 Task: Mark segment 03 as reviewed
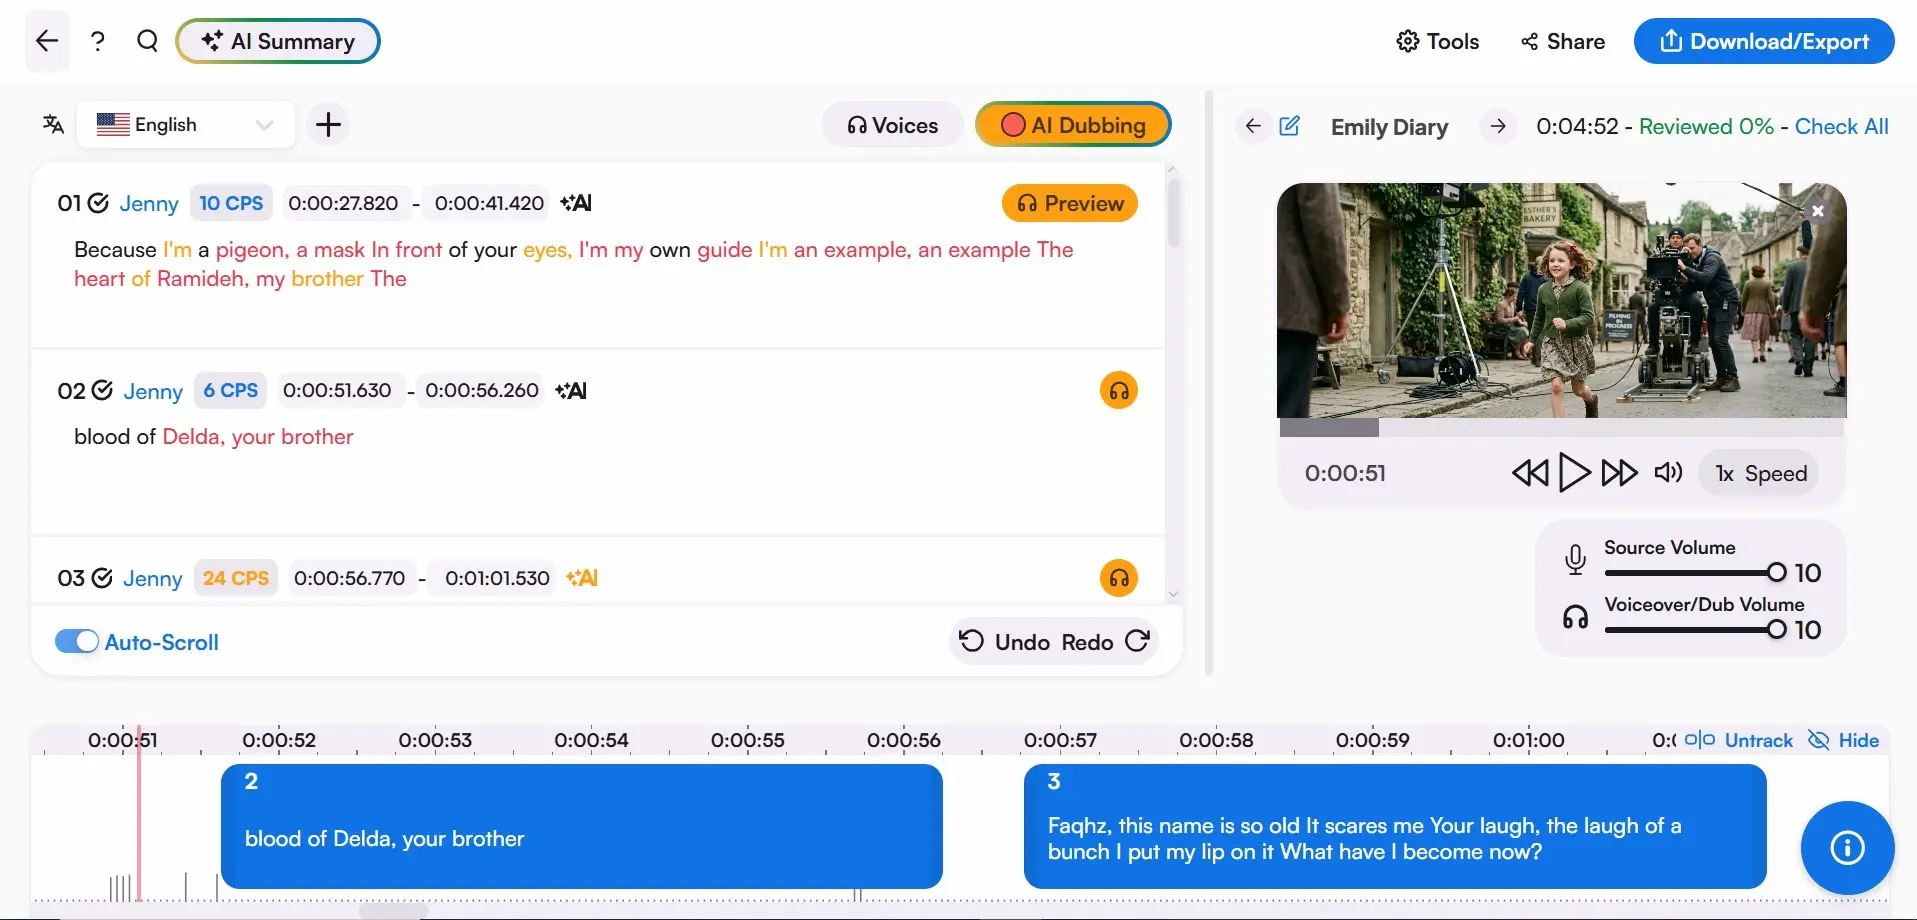[102, 578]
